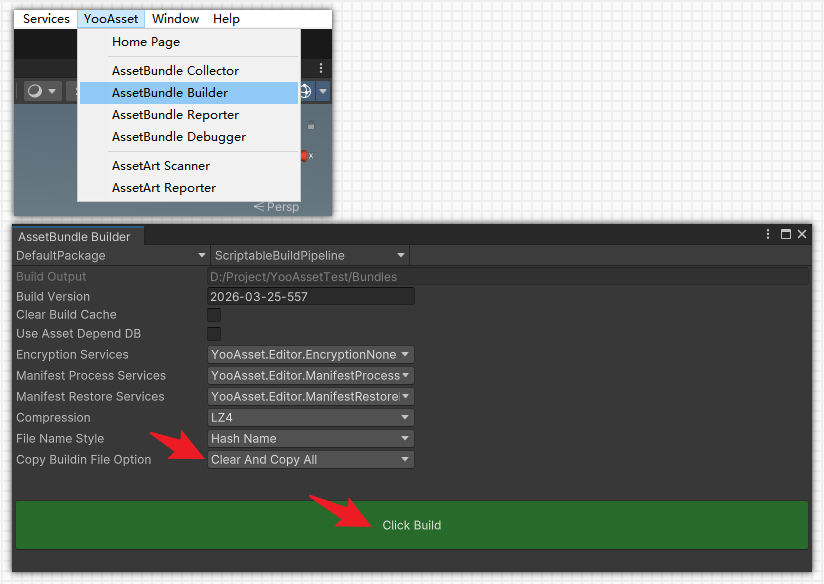Click the Build Version label
The width and height of the screenshot is (824, 584).
53,296
